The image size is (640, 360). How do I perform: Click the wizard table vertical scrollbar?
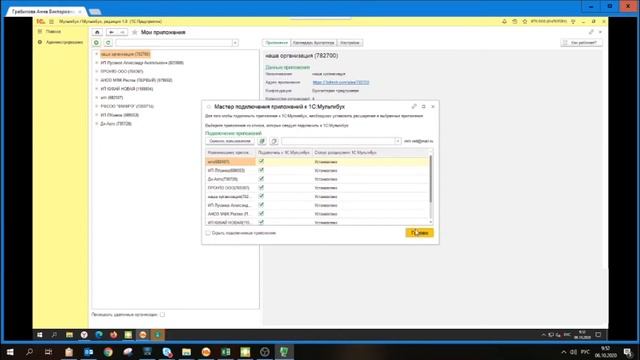[x=431, y=180]
